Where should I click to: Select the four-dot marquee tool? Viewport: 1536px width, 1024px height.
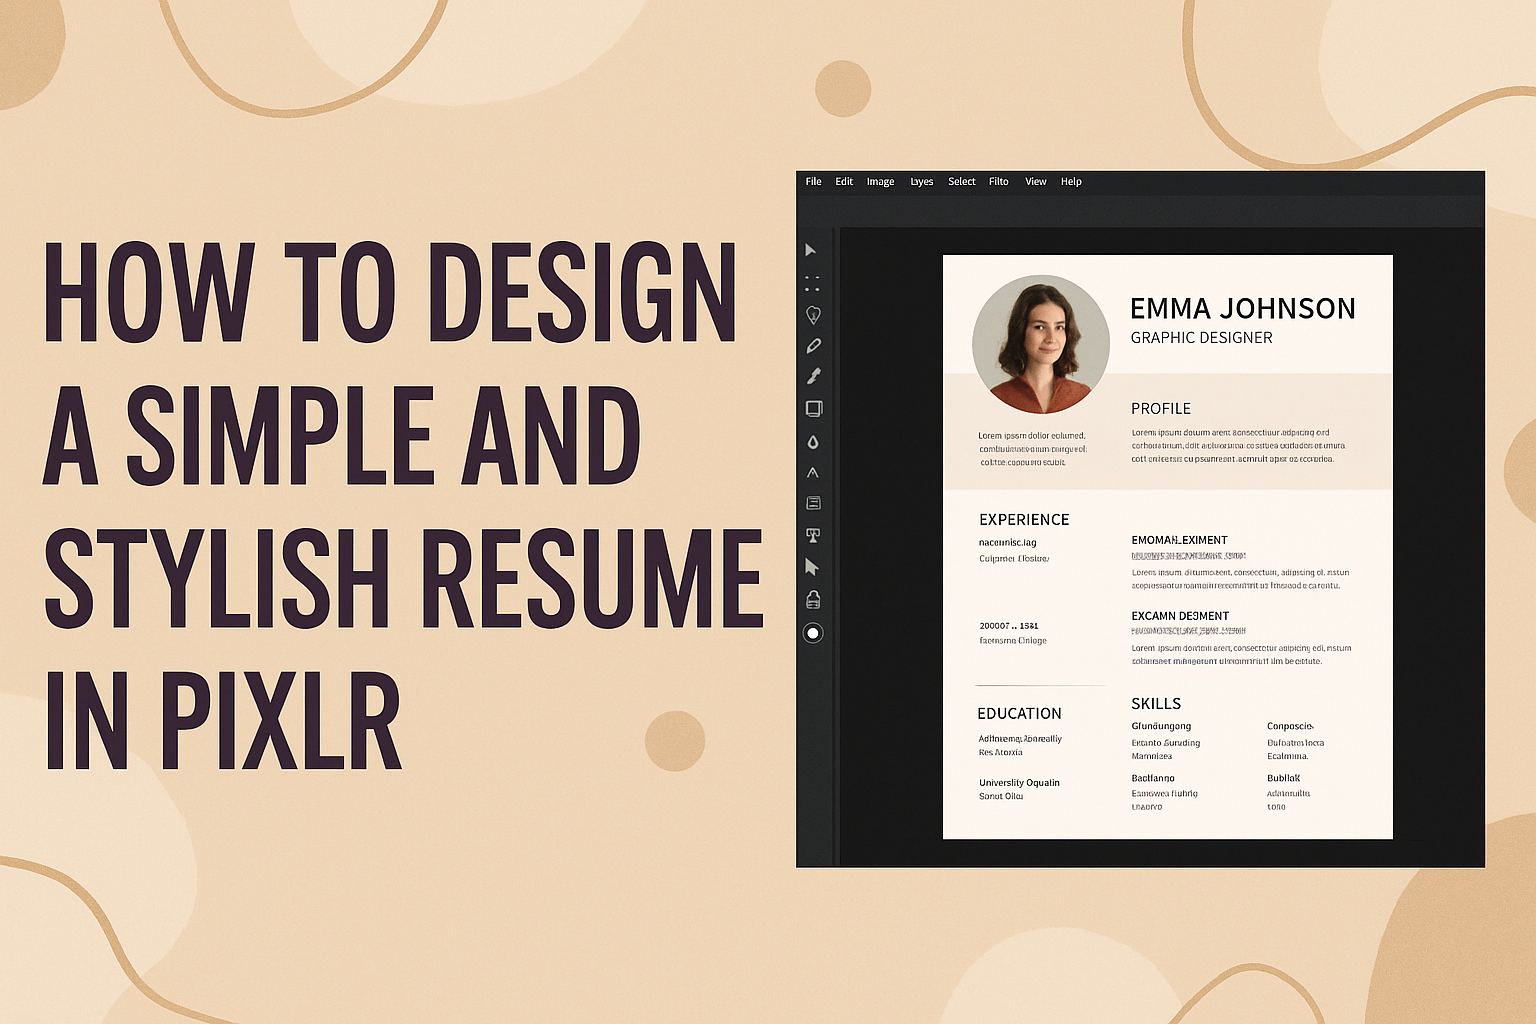pyautogui.click(x=812, y=283)
